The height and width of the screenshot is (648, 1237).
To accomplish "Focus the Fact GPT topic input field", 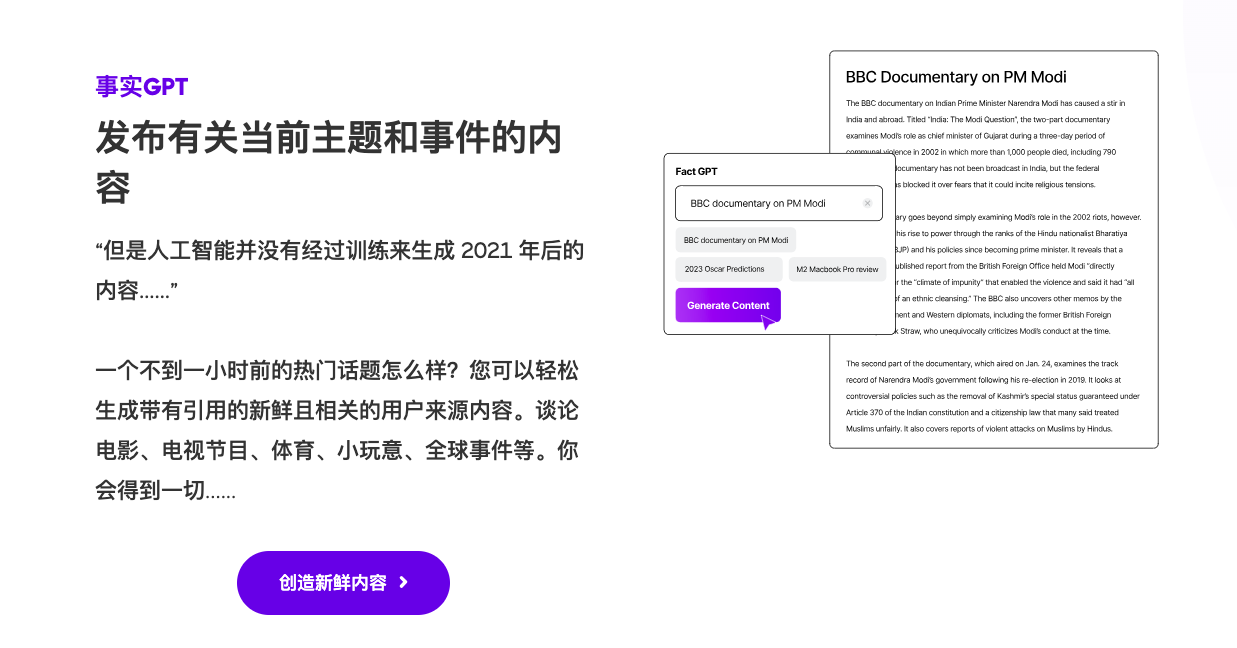I will point(765,203).
